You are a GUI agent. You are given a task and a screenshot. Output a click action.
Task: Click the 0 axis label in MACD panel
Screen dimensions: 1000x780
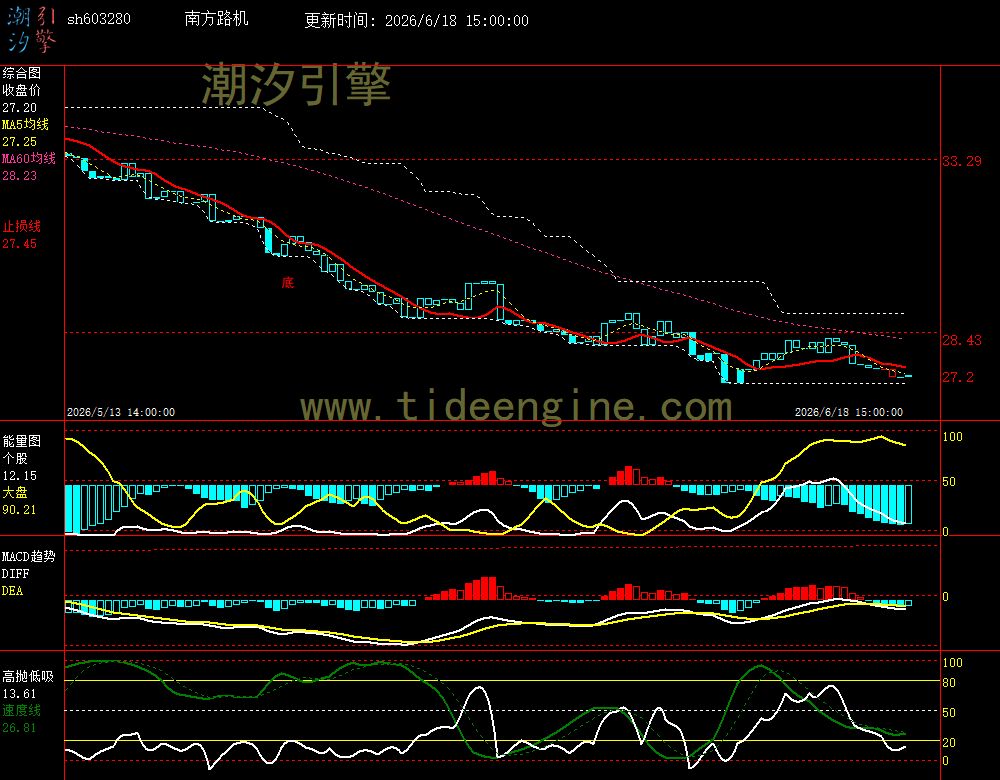tap(946, 597)
